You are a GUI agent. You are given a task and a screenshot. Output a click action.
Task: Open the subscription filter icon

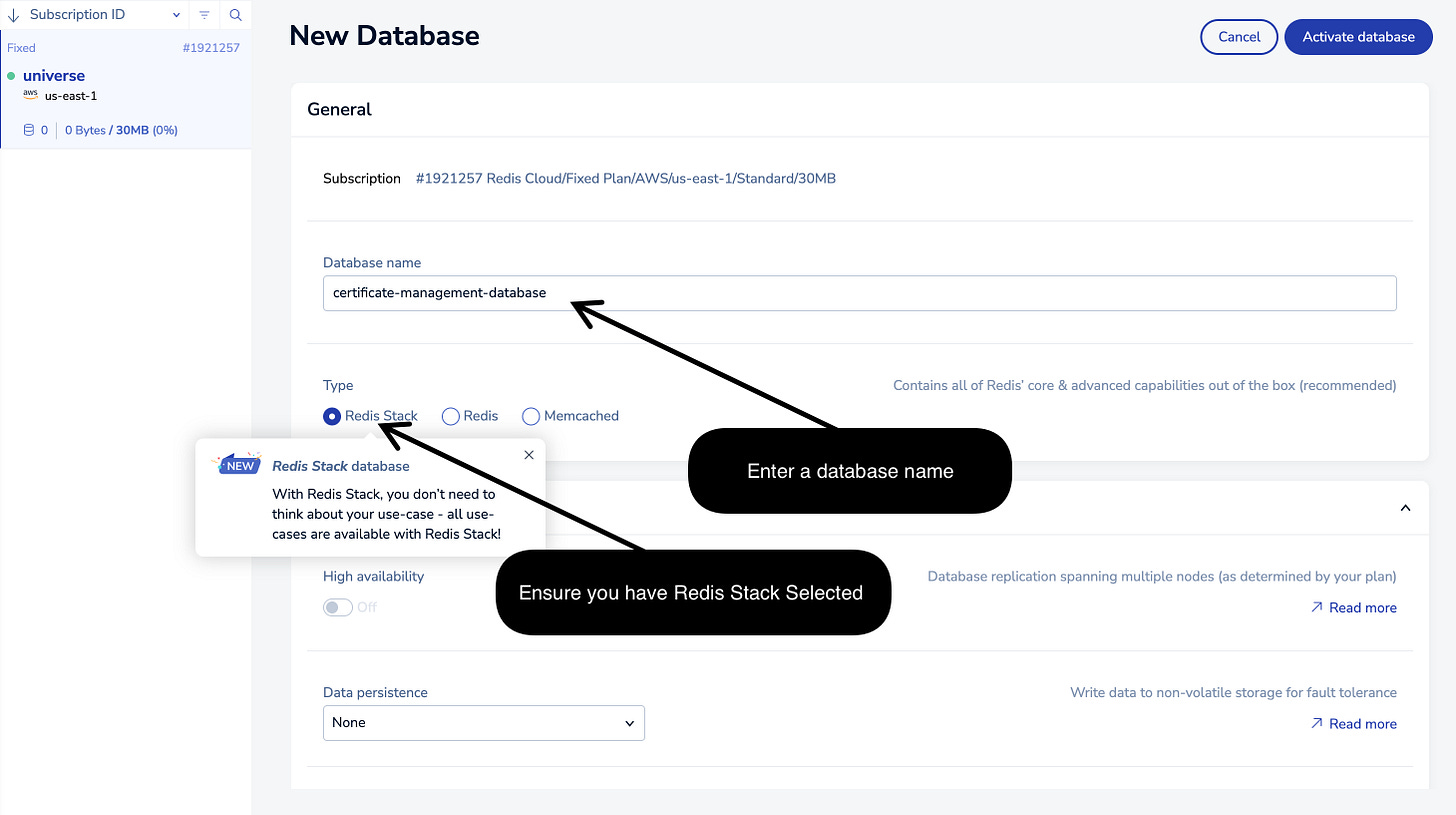point(204,15)
